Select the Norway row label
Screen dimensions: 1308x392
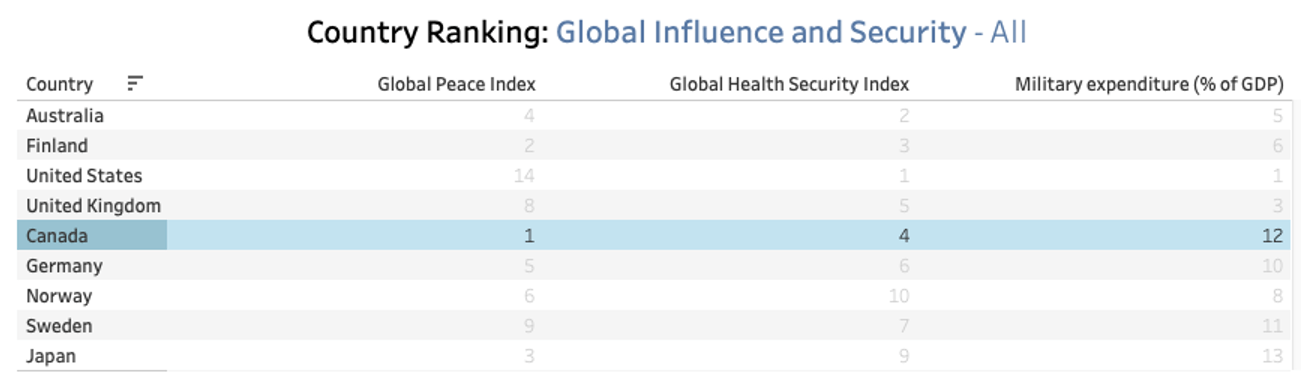(x=59, y=296)
